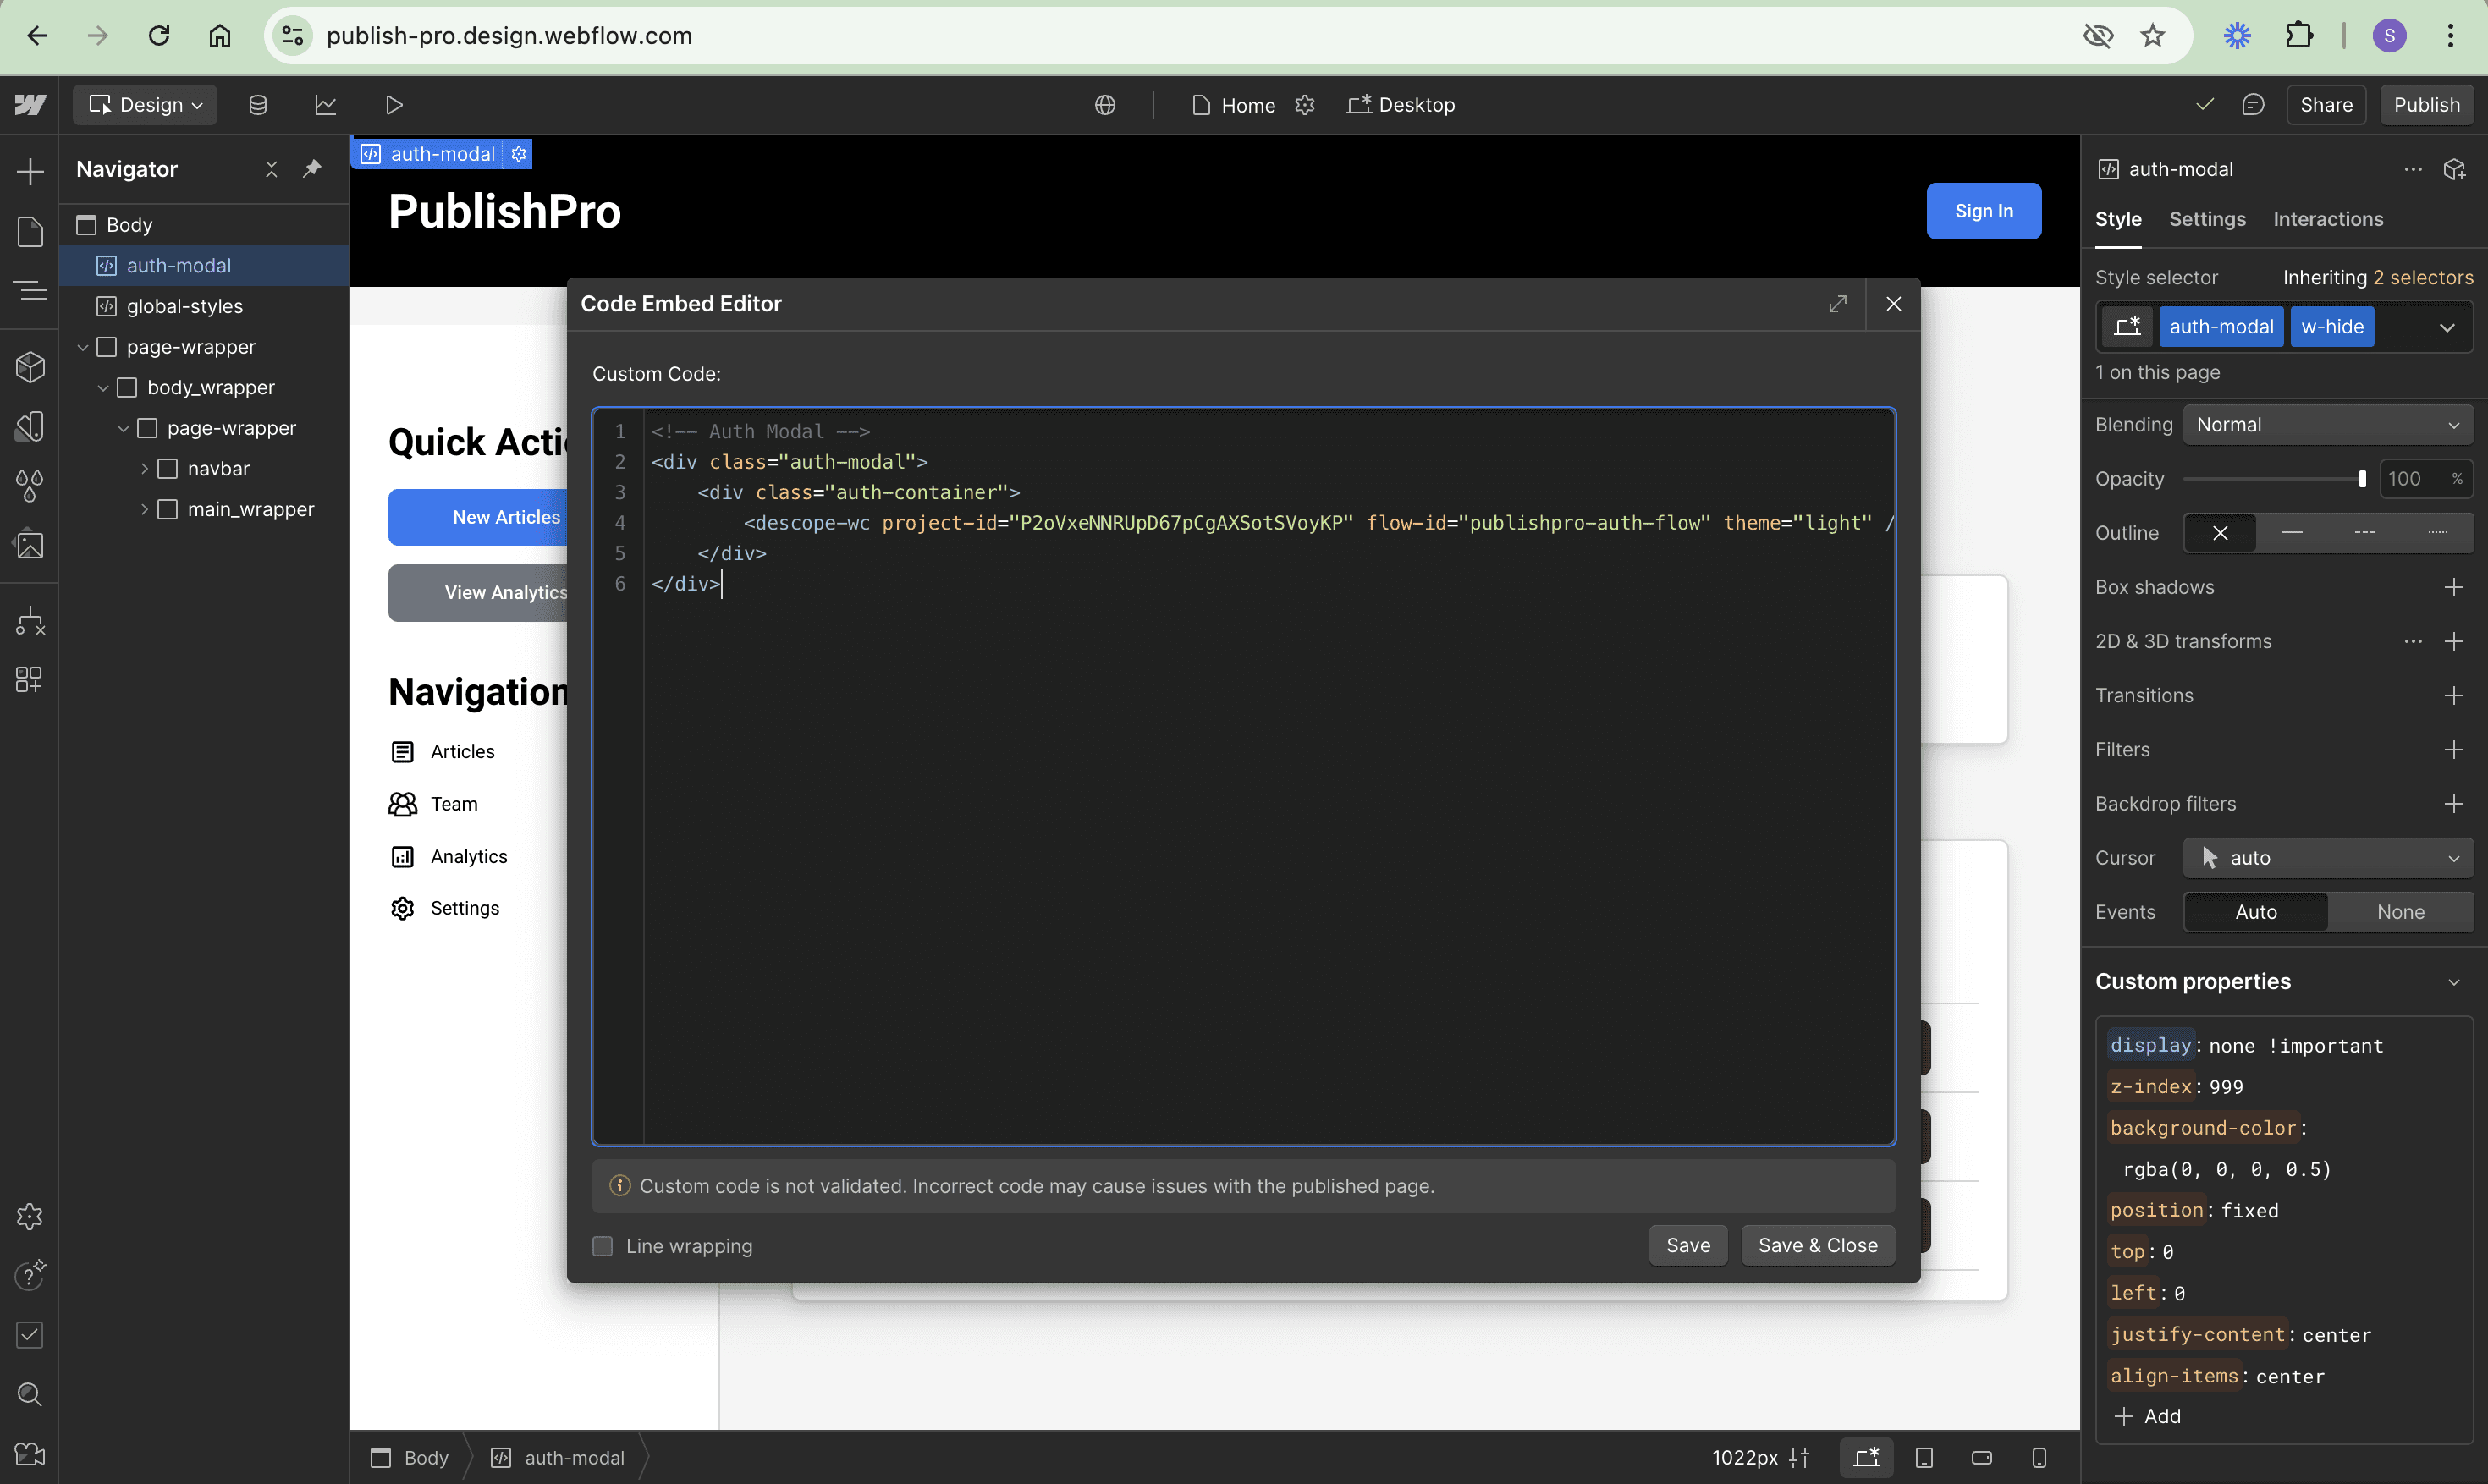Open the Blending Normal dropdown
This screenshot has height=1484, width=2488.
(2327, 425)
